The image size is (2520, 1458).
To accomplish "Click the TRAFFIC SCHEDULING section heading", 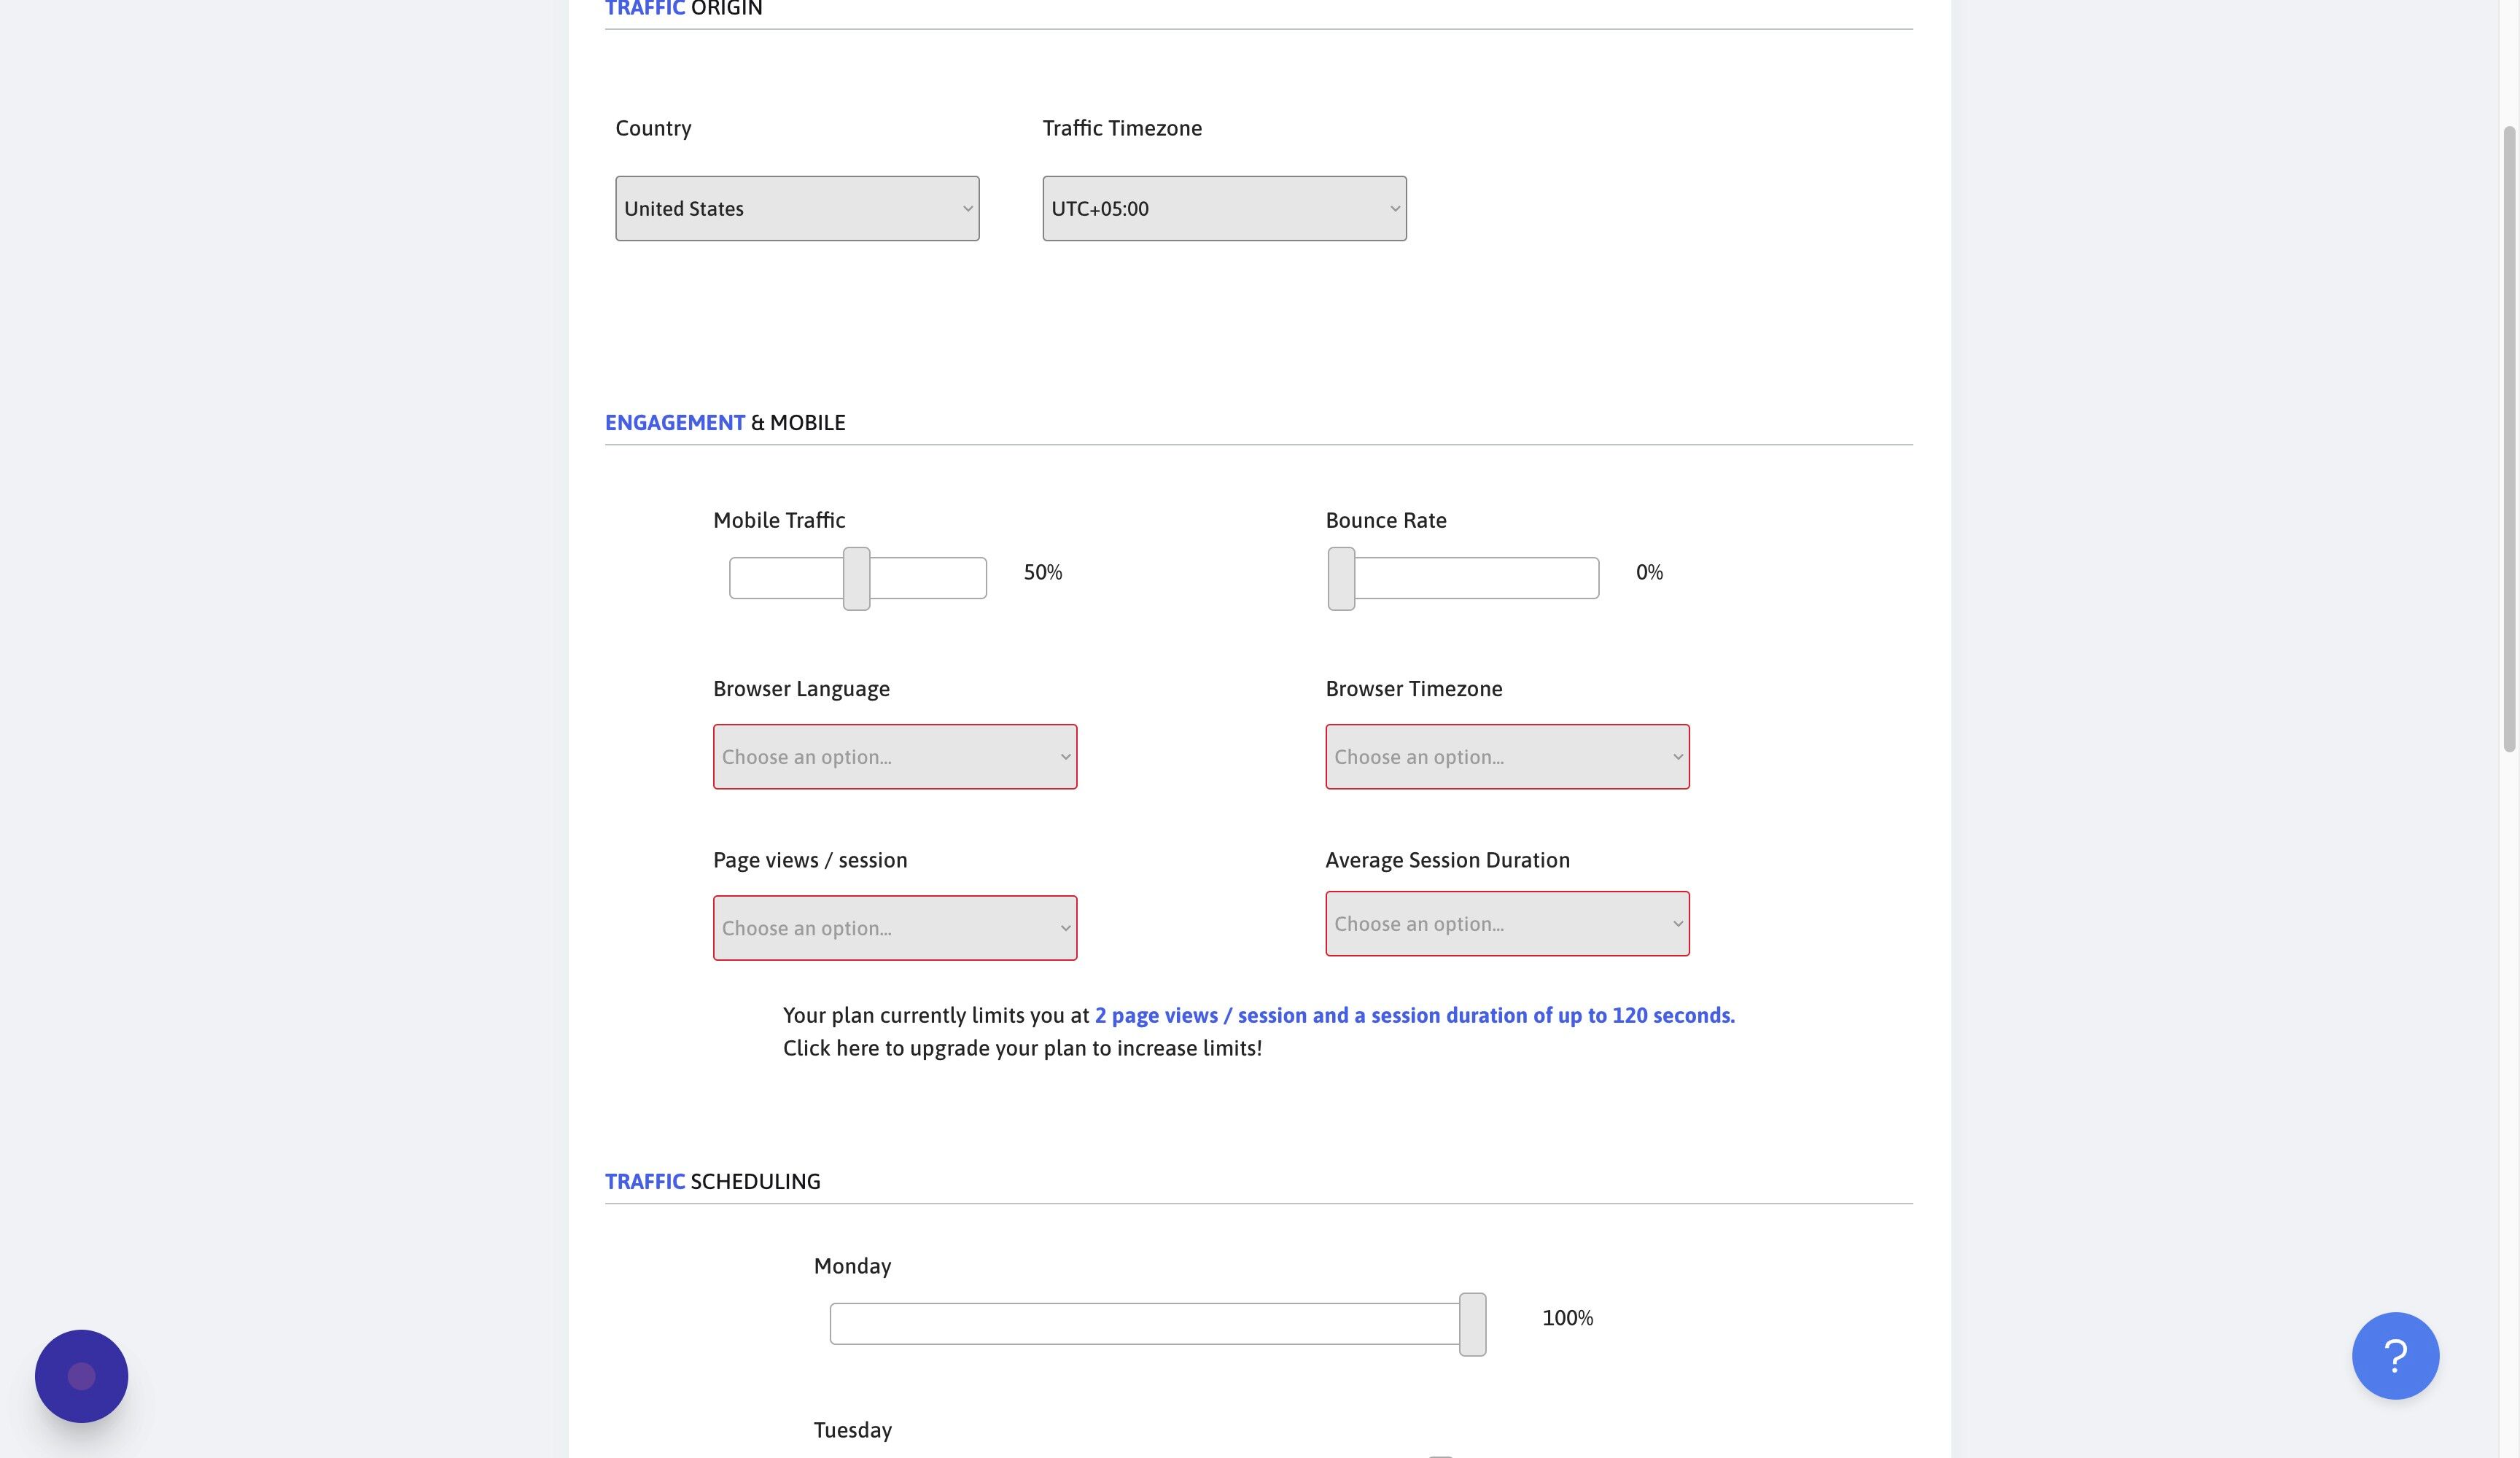I will point(712,1181).
